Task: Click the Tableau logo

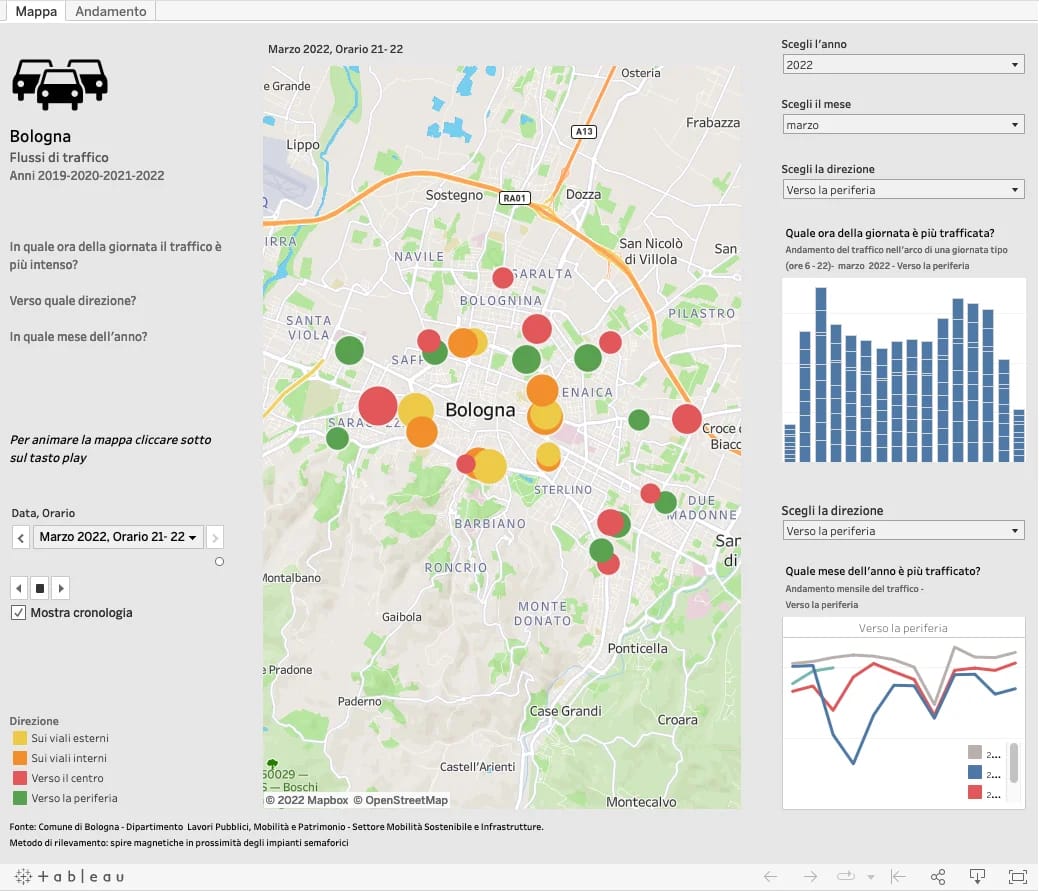Action: tap(69, 877)
